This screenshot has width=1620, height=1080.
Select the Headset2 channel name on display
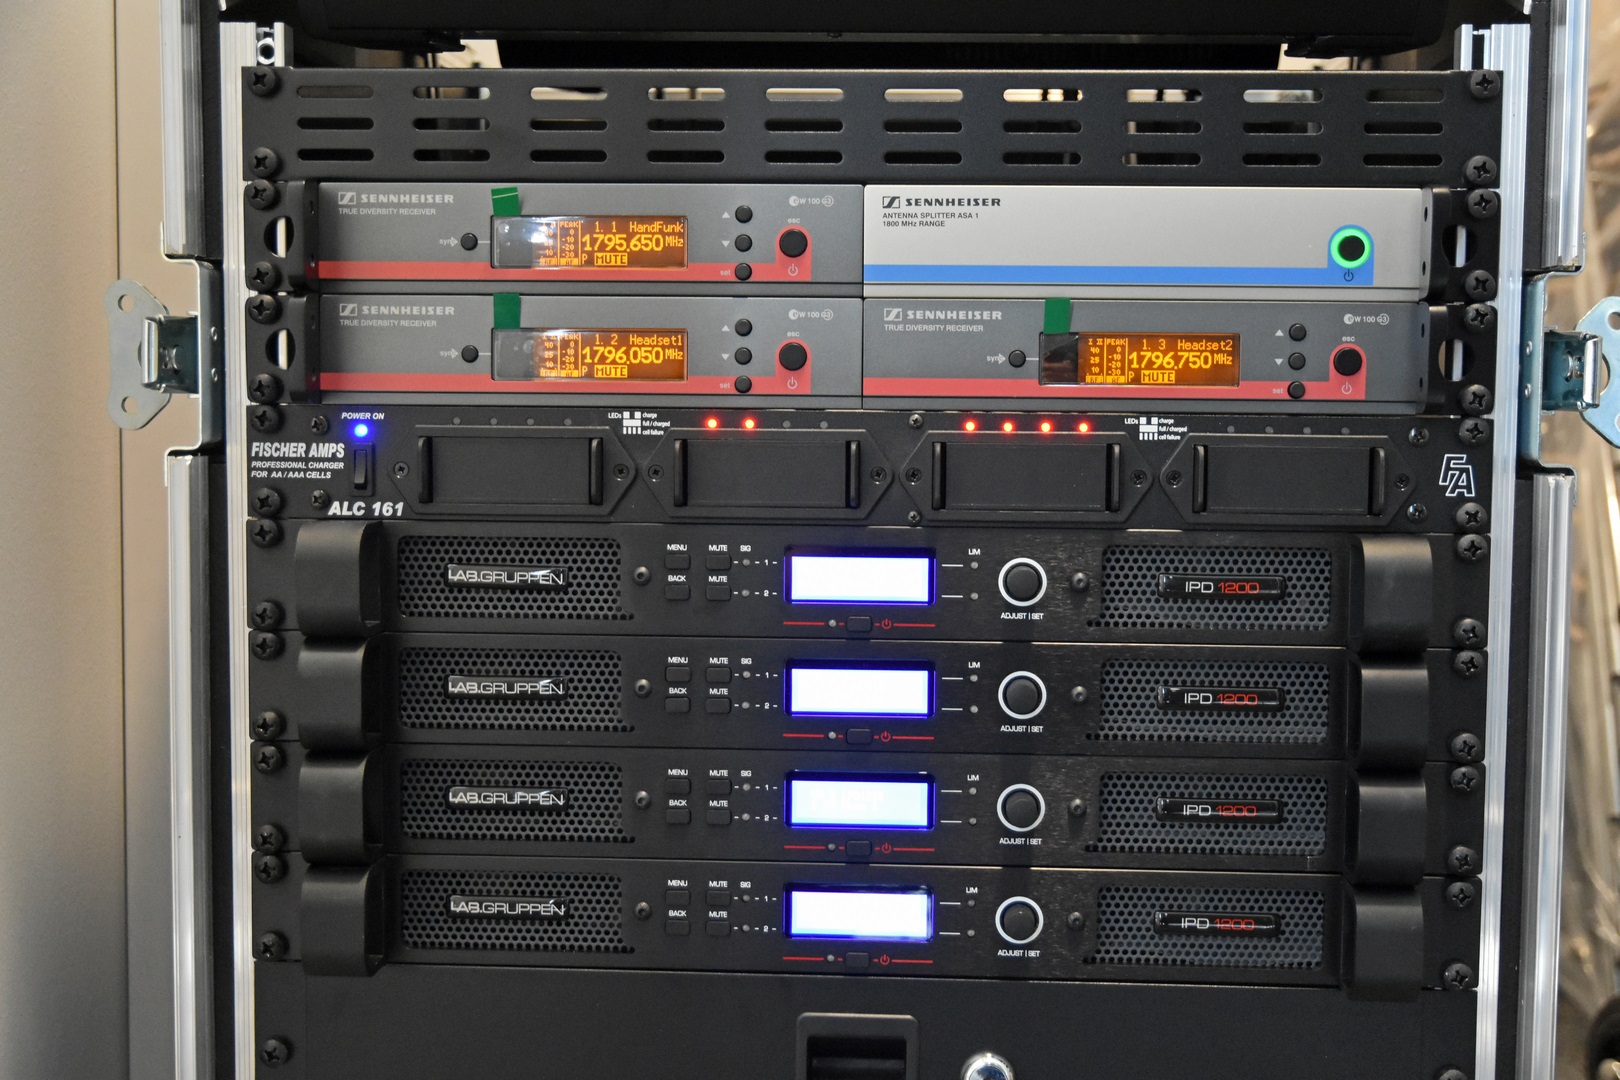1204,344
